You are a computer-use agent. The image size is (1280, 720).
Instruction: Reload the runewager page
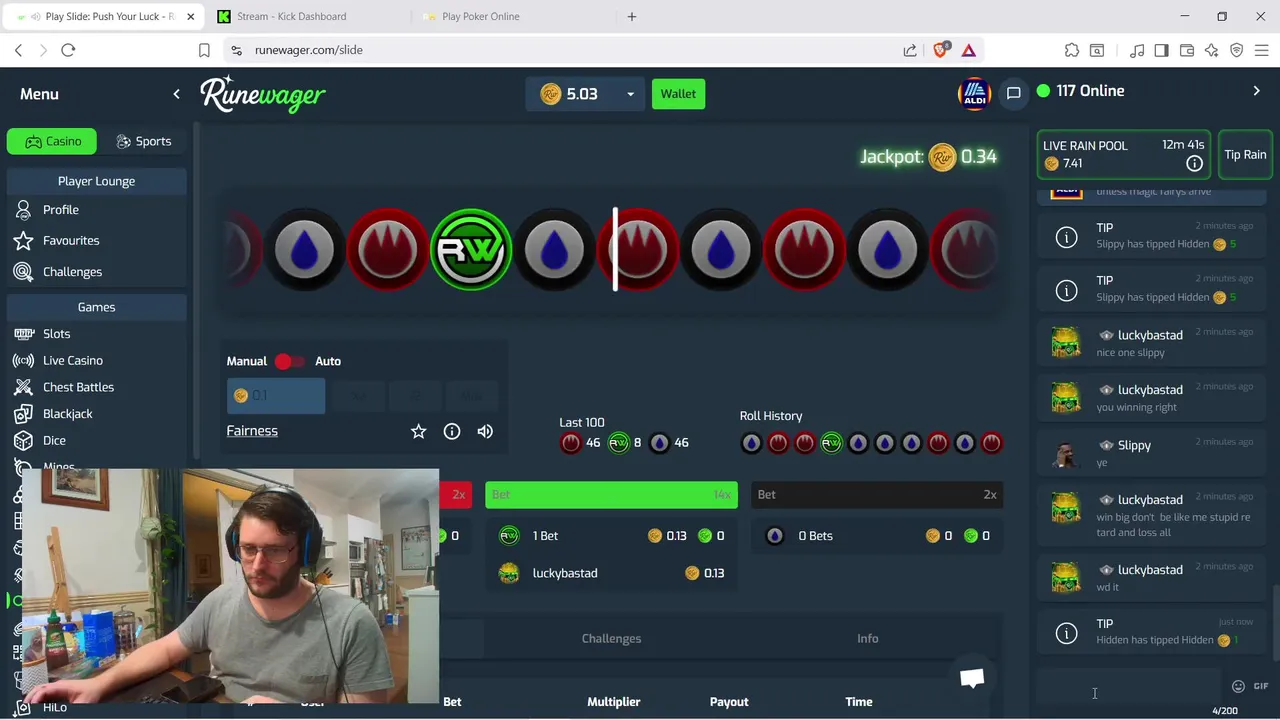[x=68, y=50]
